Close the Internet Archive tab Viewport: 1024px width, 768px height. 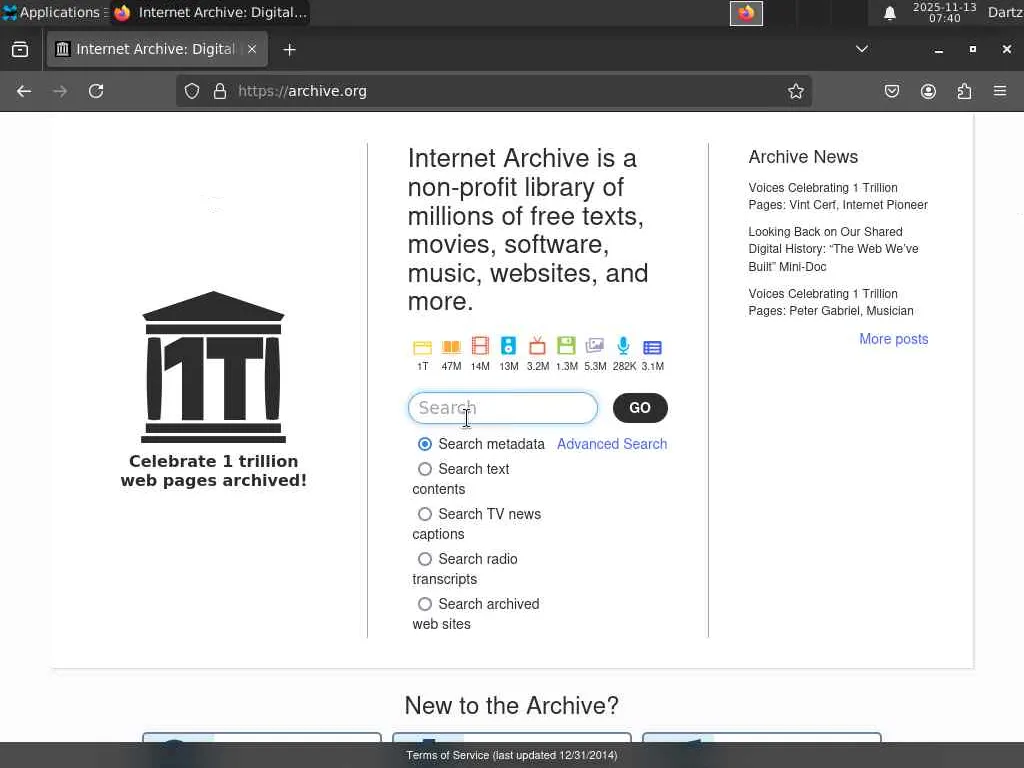coord(252,49)
